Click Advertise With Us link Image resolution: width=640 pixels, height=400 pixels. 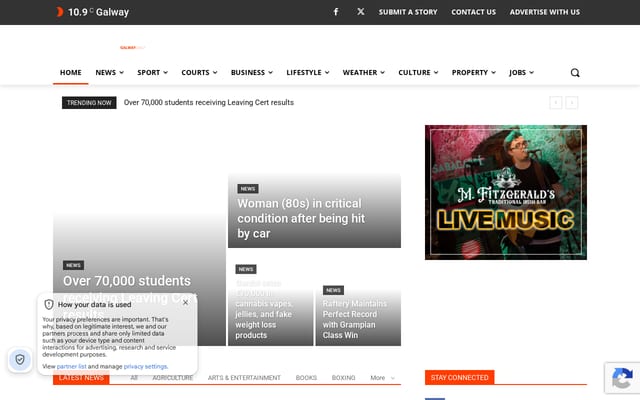(544, 12)
